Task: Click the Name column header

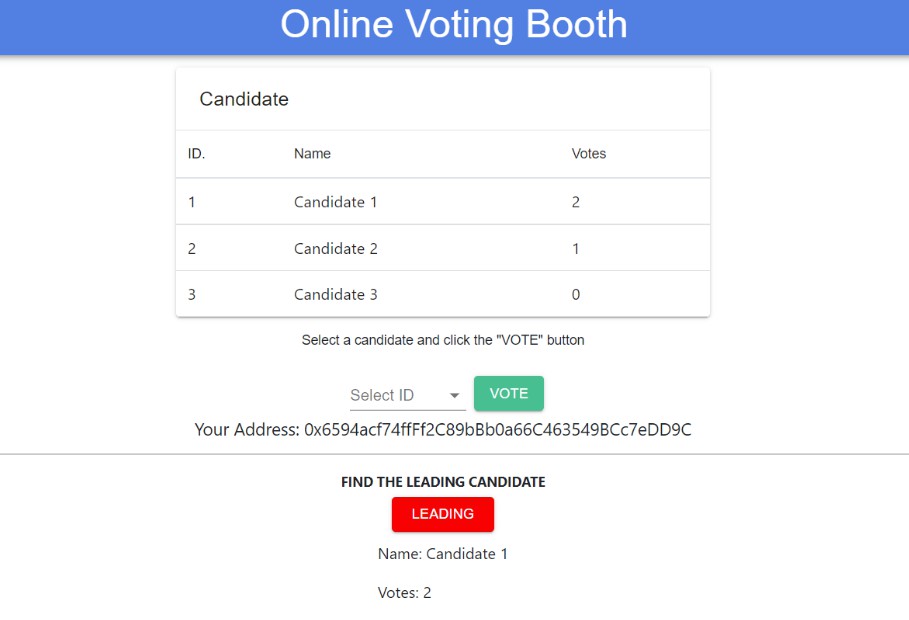Action: click(312, 154)
